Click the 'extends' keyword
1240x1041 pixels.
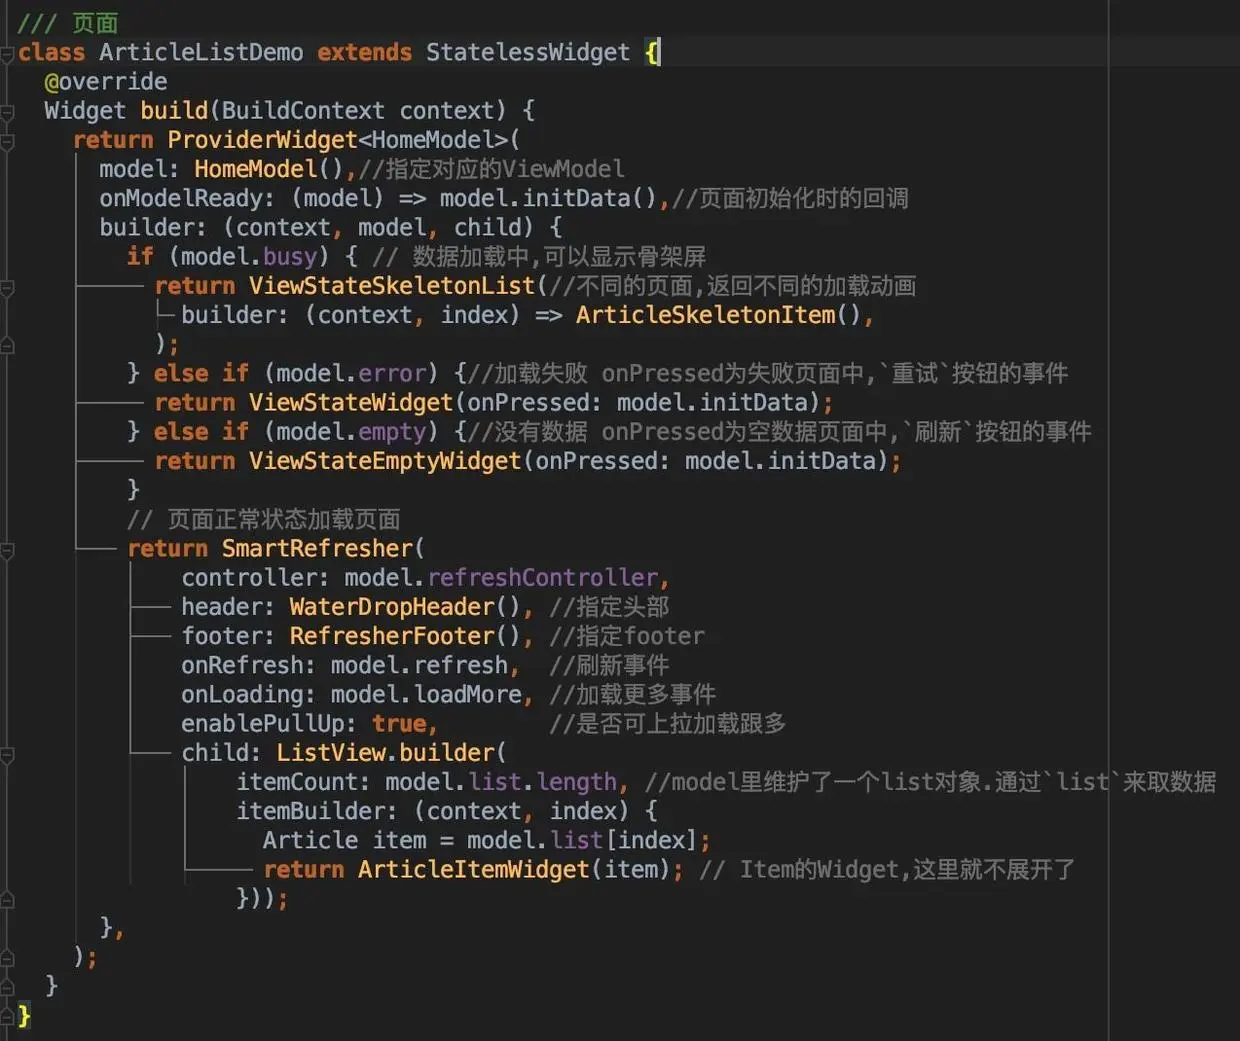(364, 52)
